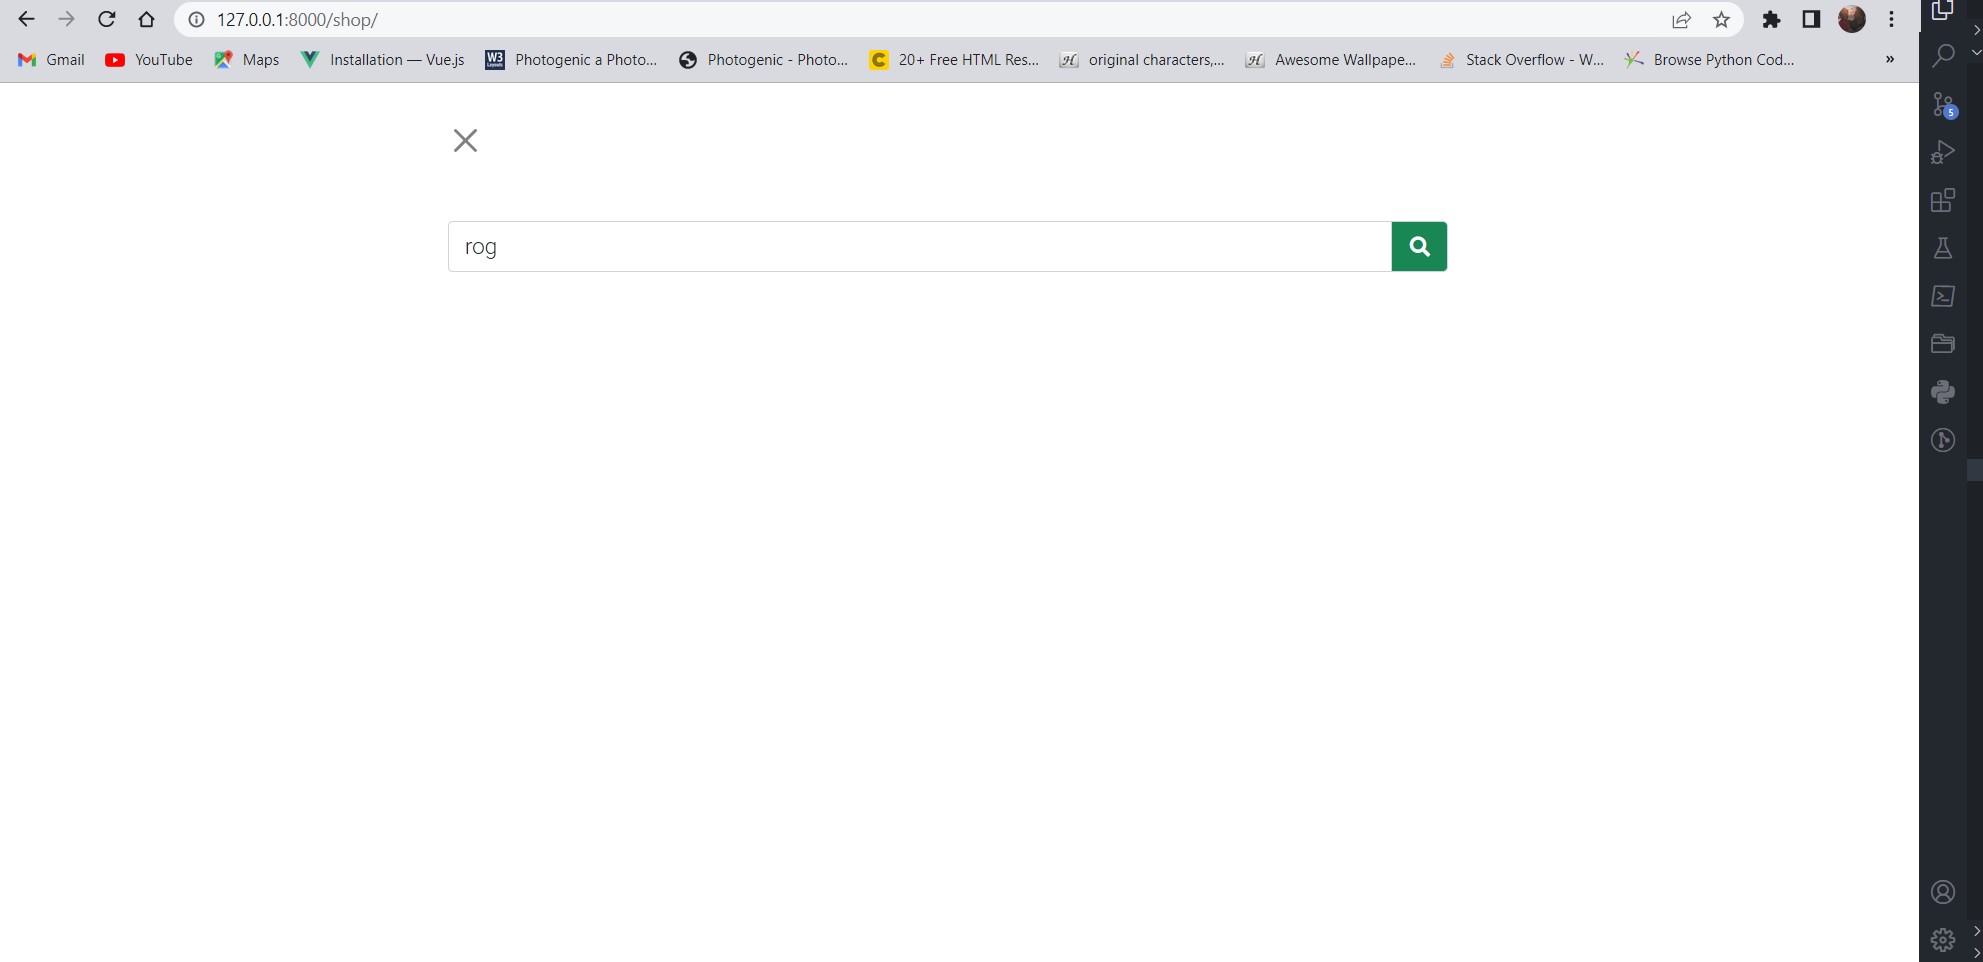The image size is (1983, 962).
Task: Open the Awesome Wallpape... bookmark
Action: click(x=1331, y=60)
